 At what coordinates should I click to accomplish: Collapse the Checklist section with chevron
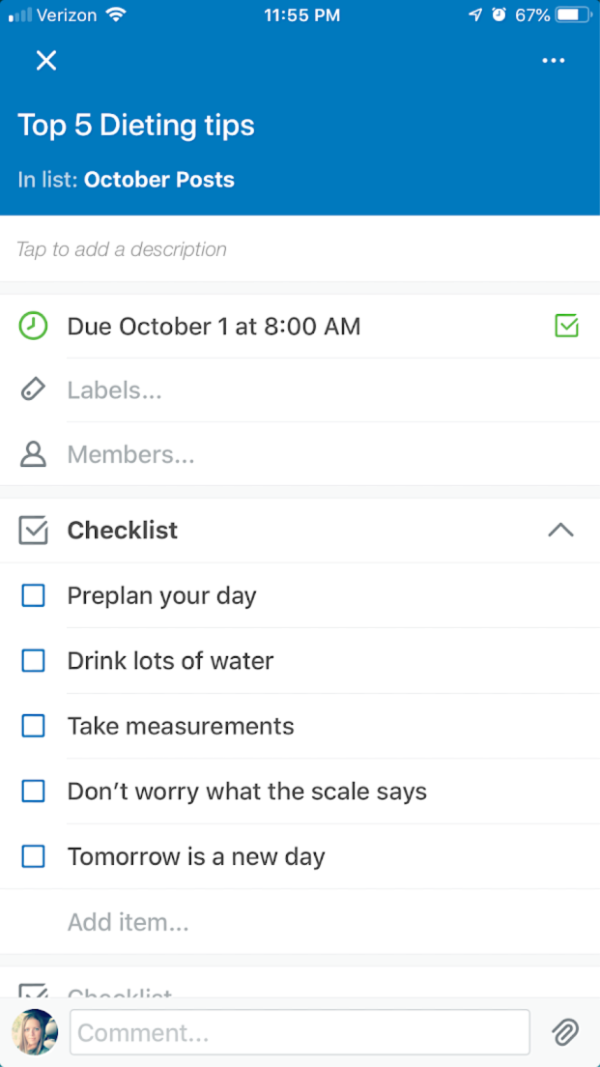(561, 530)
